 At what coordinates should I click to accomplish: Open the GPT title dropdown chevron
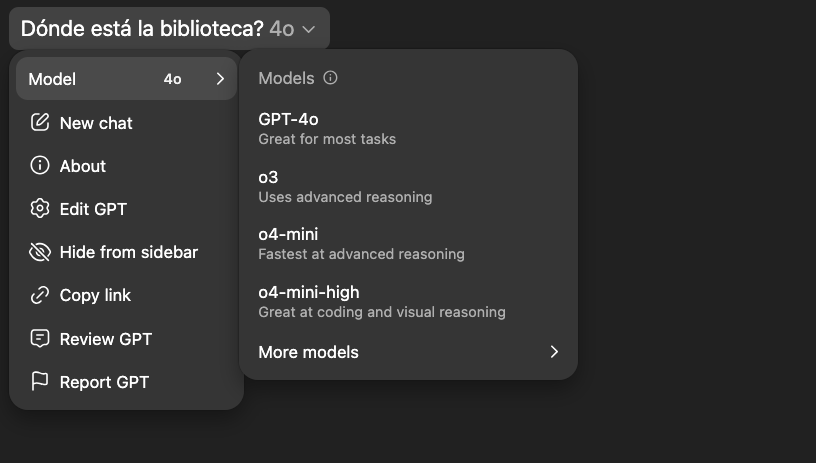(309, 29)
